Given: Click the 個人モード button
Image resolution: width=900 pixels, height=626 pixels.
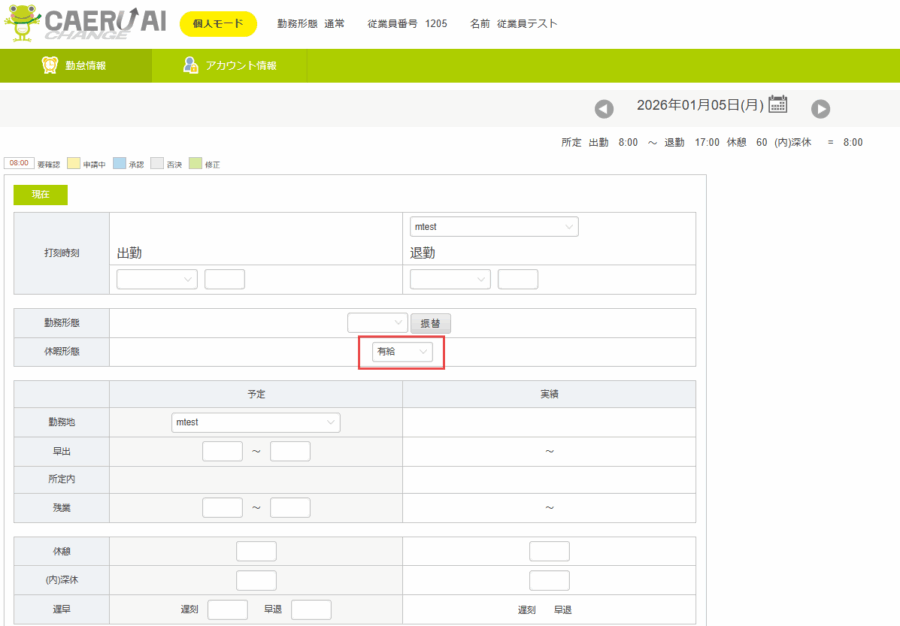Looking at the screenshot, I should [x=218, y=23].
